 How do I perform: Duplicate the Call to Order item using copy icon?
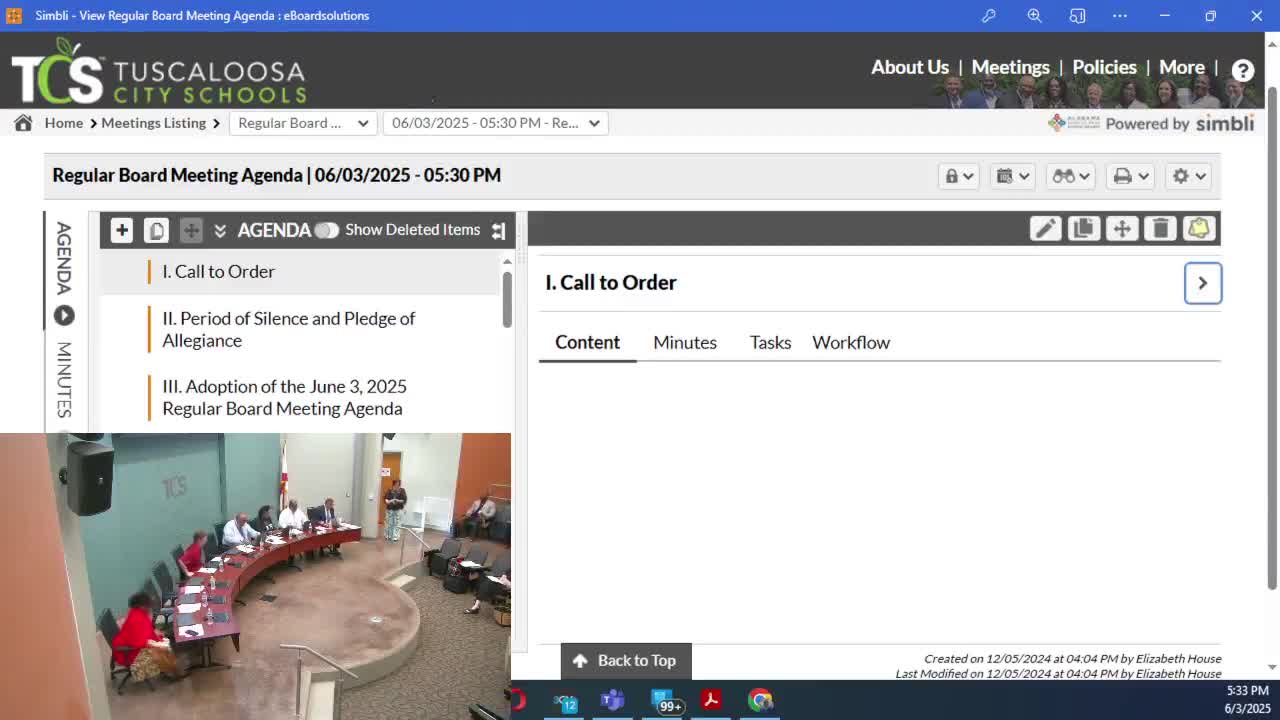pos(1083,229)
